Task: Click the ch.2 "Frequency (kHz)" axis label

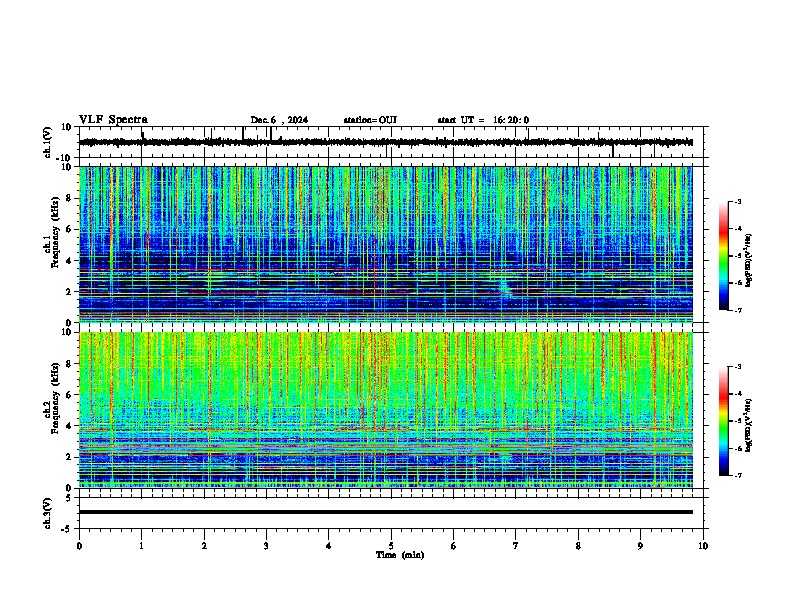Action: click(x=55, y=398)
